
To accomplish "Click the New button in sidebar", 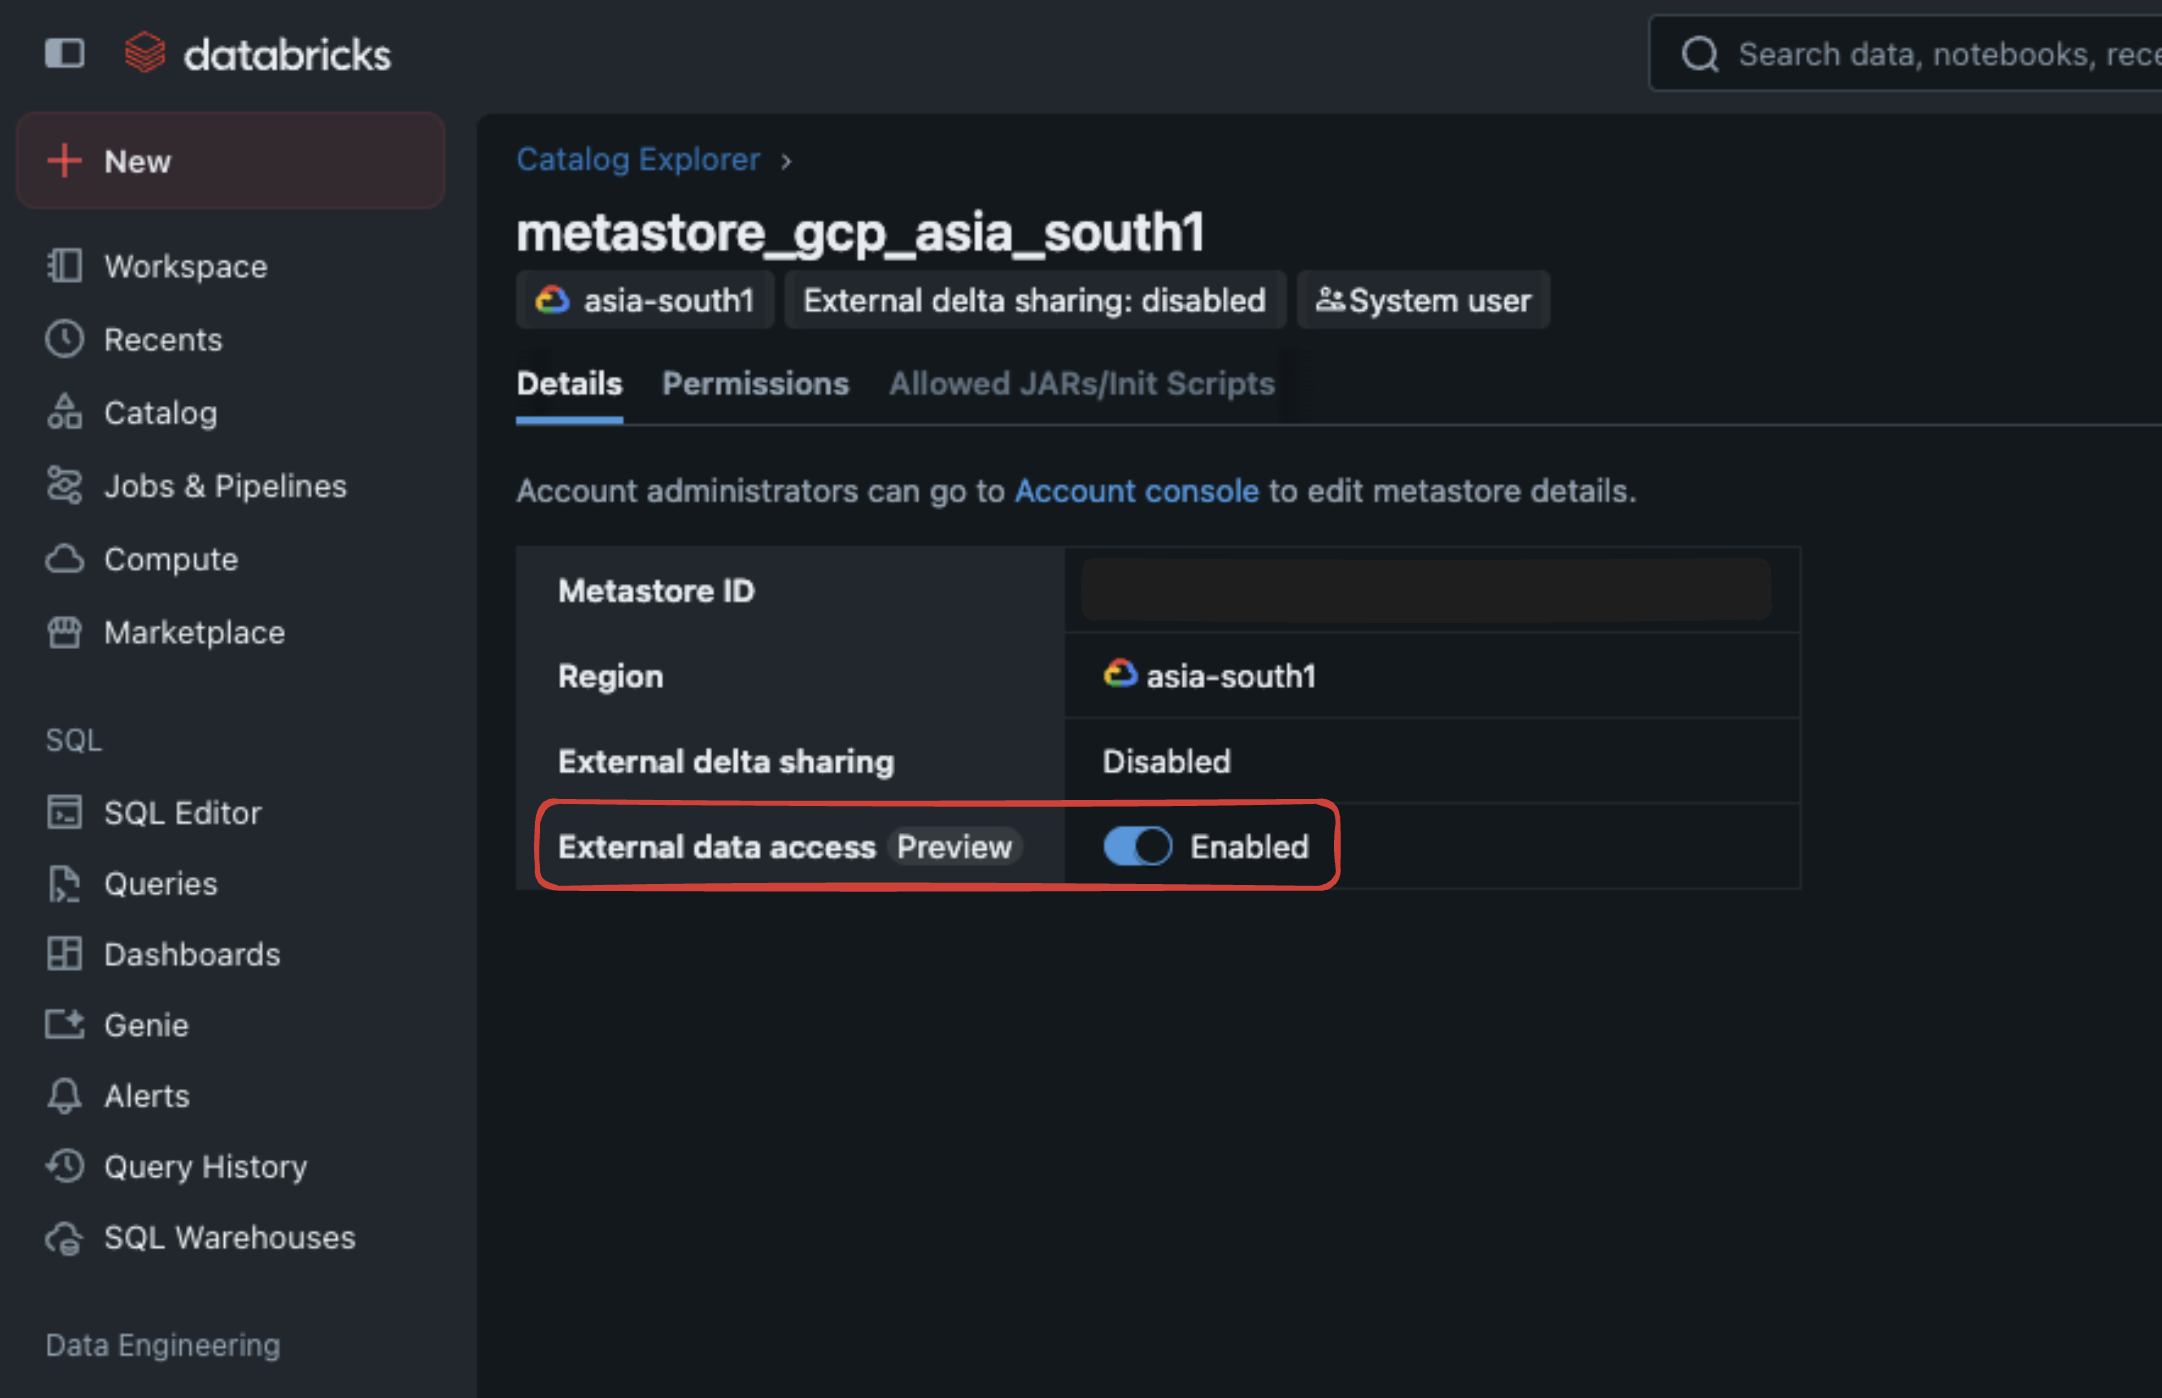I will coord(137,160).
